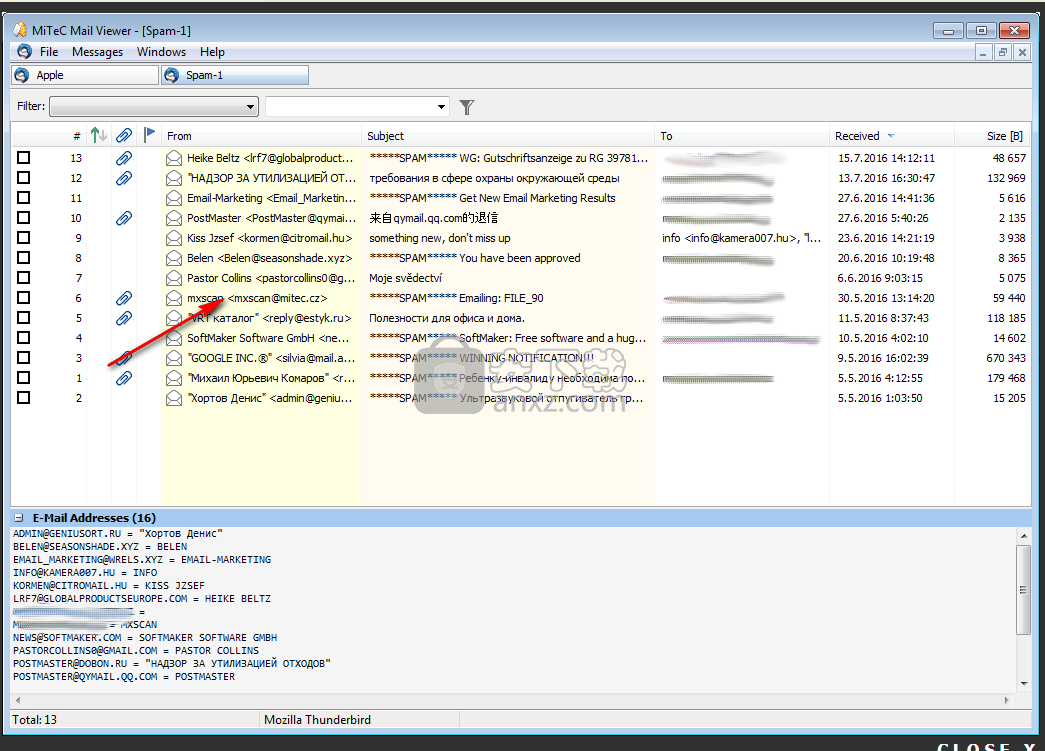
Task: Sort by the Subject column header
Action: [508, 136]
